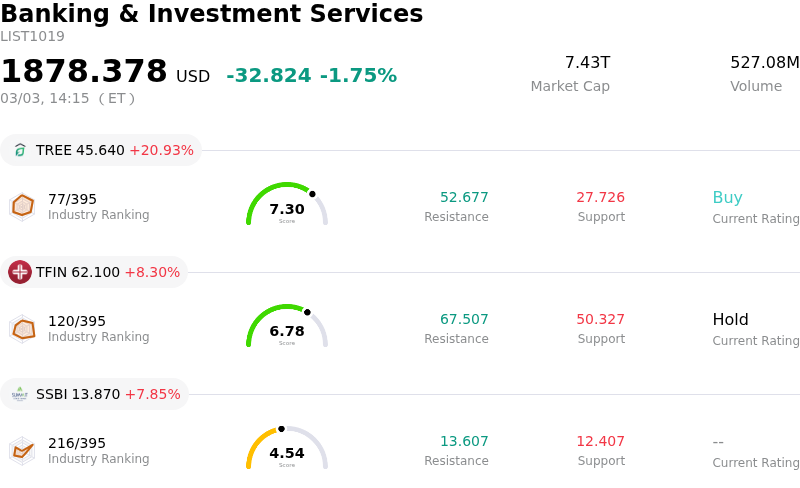Click the radar icon beside 77/395 ranking
Screen dimensions: 800x488
22,206
